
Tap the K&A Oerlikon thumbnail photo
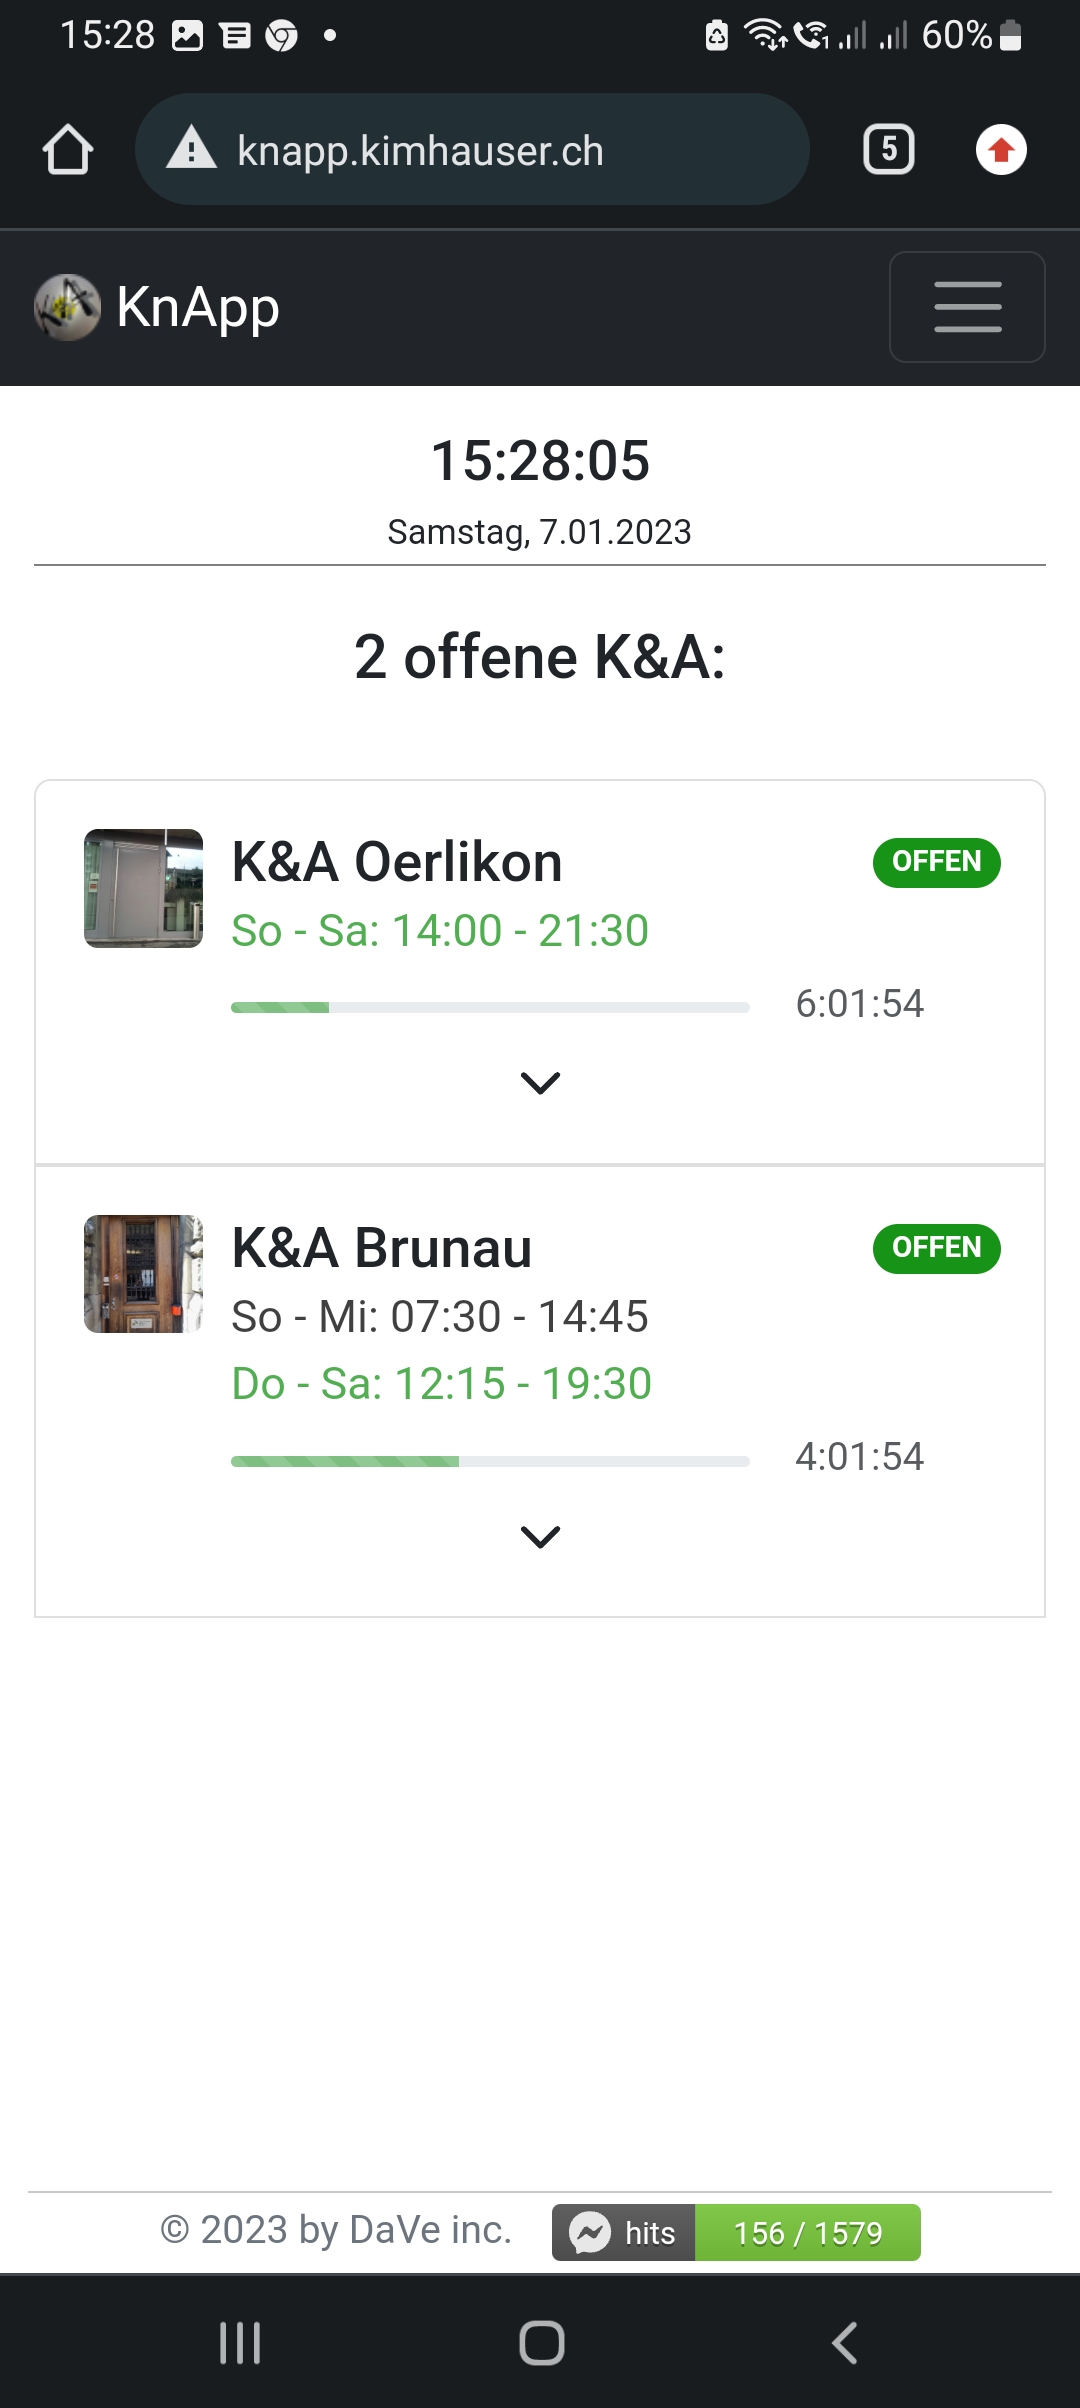click(143, 888)
